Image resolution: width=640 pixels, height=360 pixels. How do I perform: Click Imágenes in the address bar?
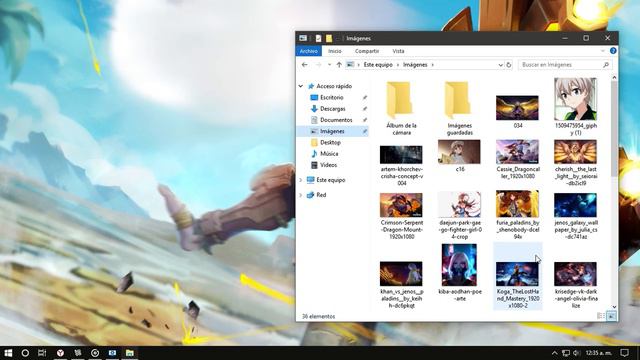[415, 65]
